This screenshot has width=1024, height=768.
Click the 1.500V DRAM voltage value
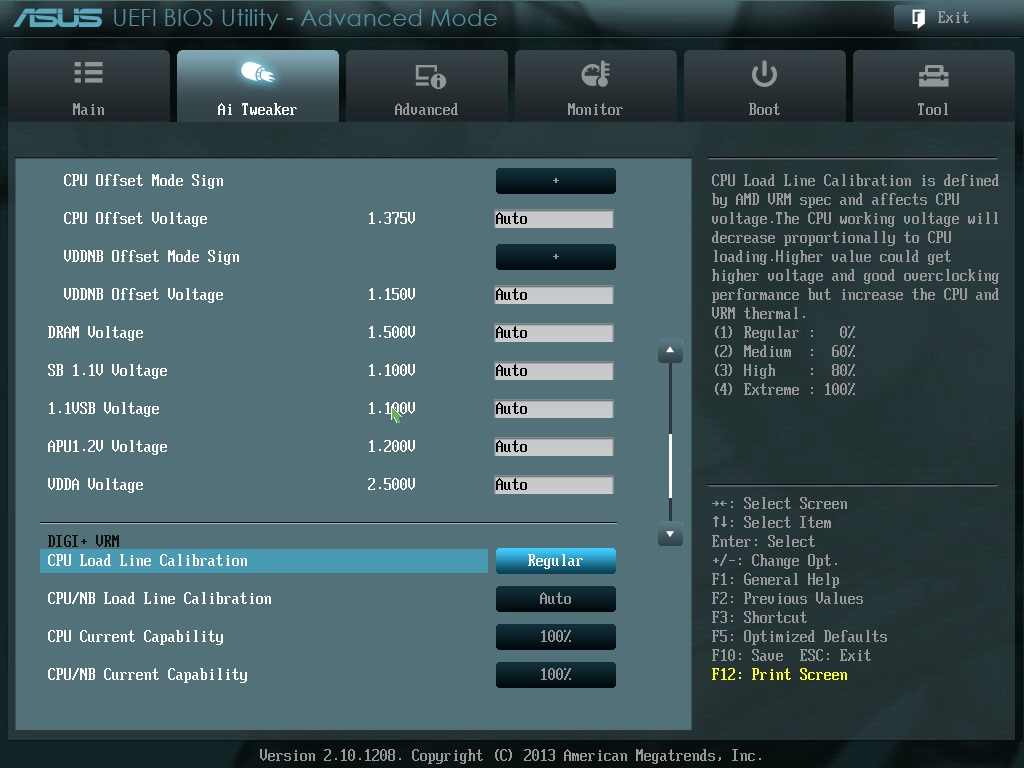click(391, 332)
